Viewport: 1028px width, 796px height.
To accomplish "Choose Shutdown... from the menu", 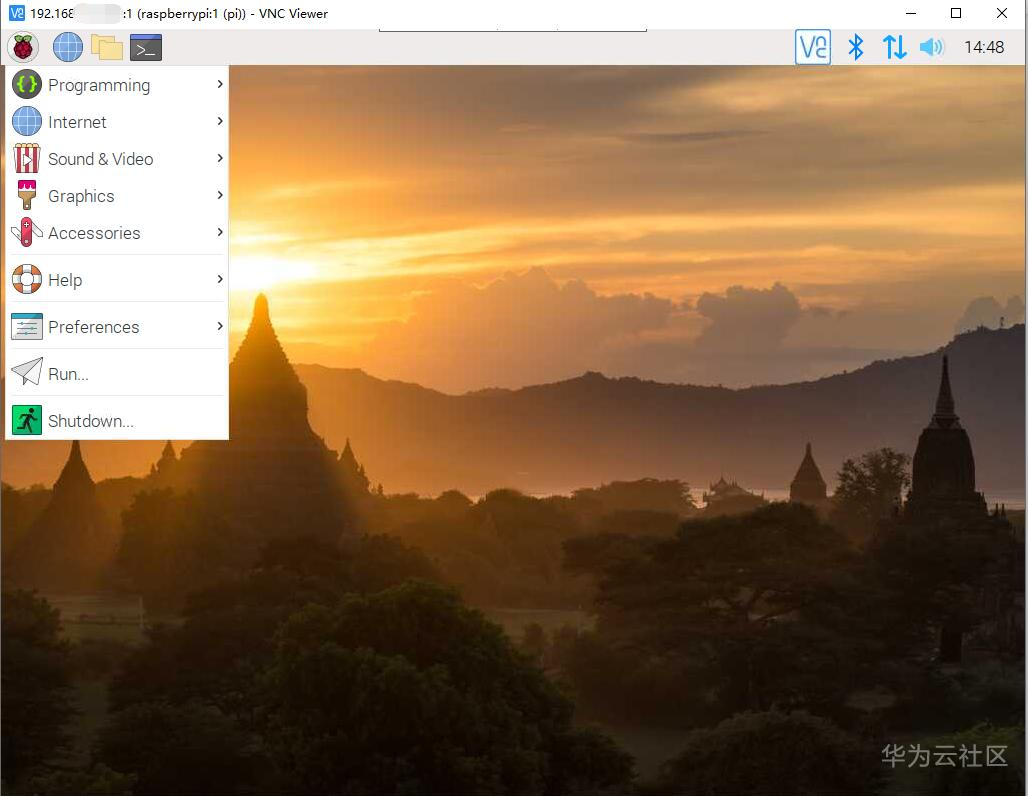I will coord(117,420).
